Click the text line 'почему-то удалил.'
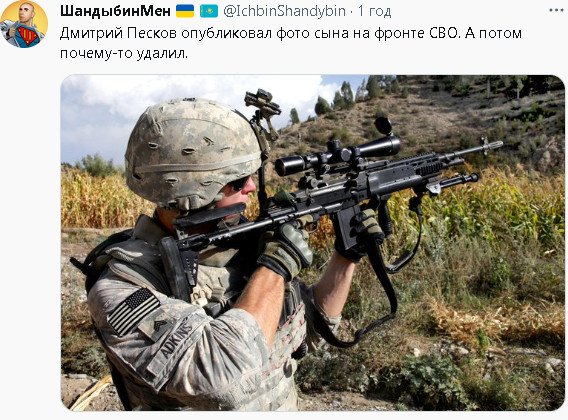Image resolution: width=568 pixels, height=420 pixels. tap(124, 54)
